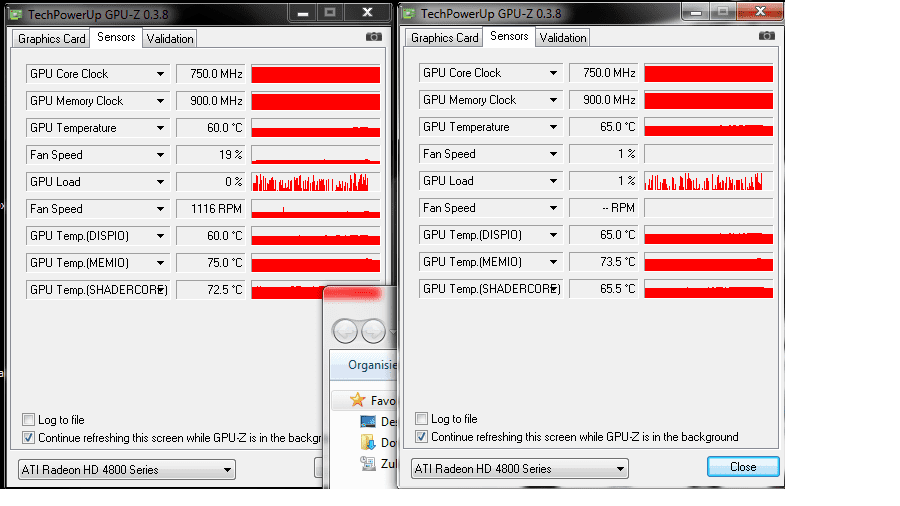The height and width of the screenshot is (506, 900).
Task: Open the recent places icon in Explorer sidebar
Action: 368,463
